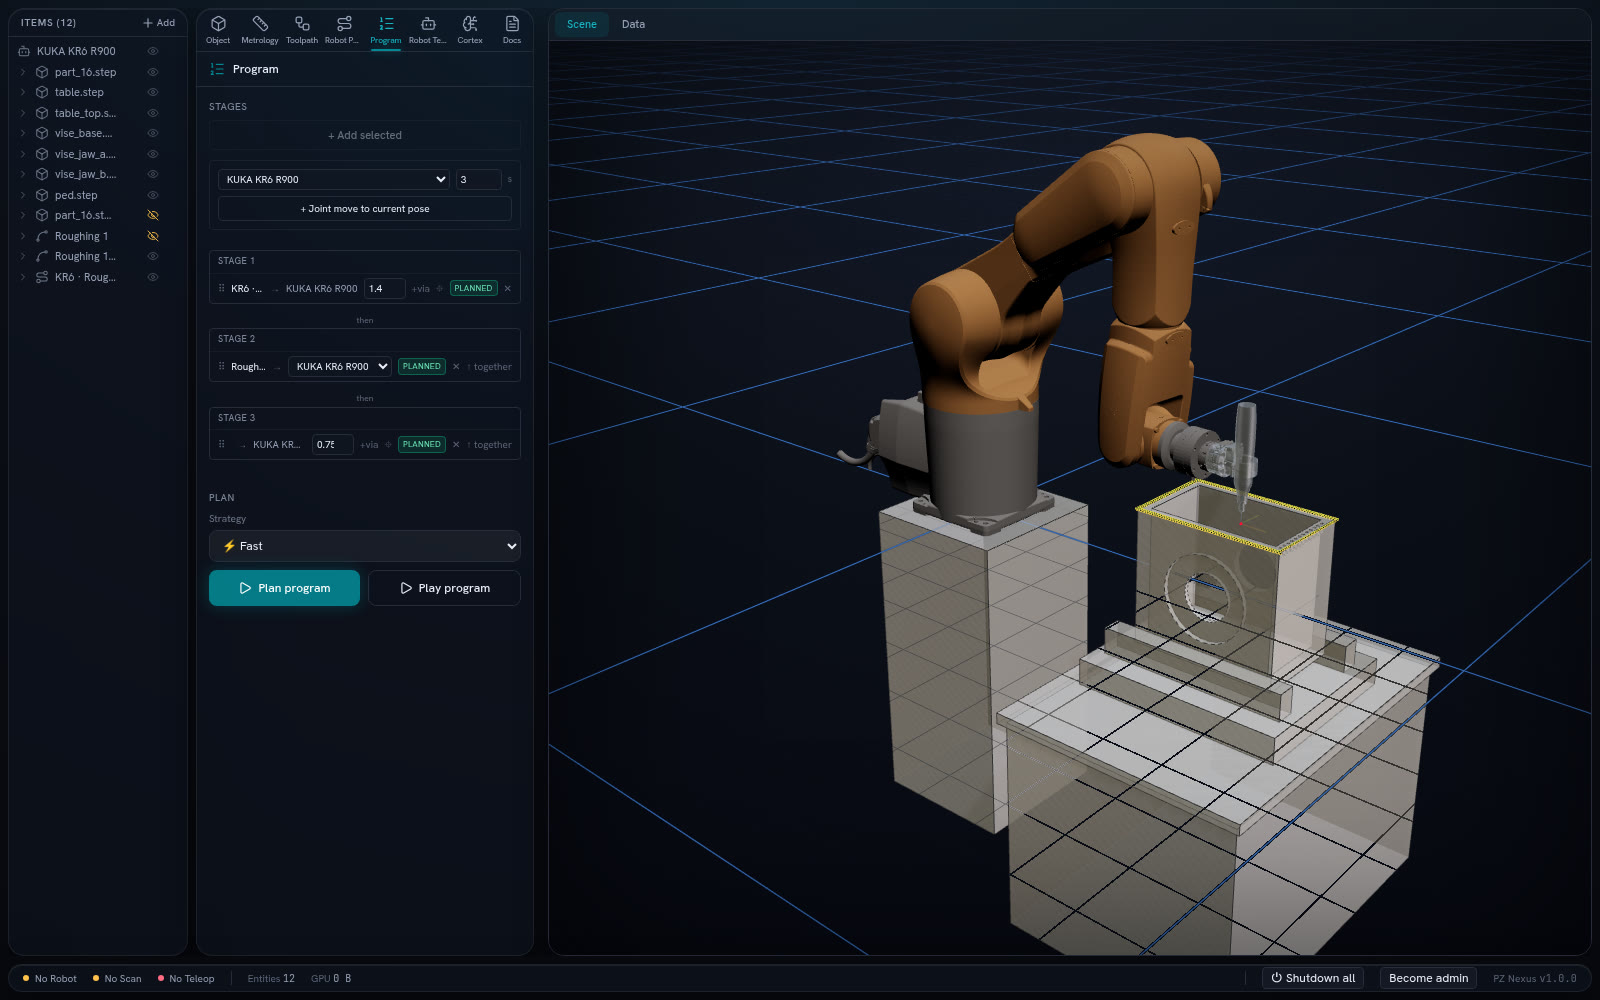This screenshot has height=1000, width=1600.
Task: Click the toolpath icon of Roughing 1
Action: (42, 236)
